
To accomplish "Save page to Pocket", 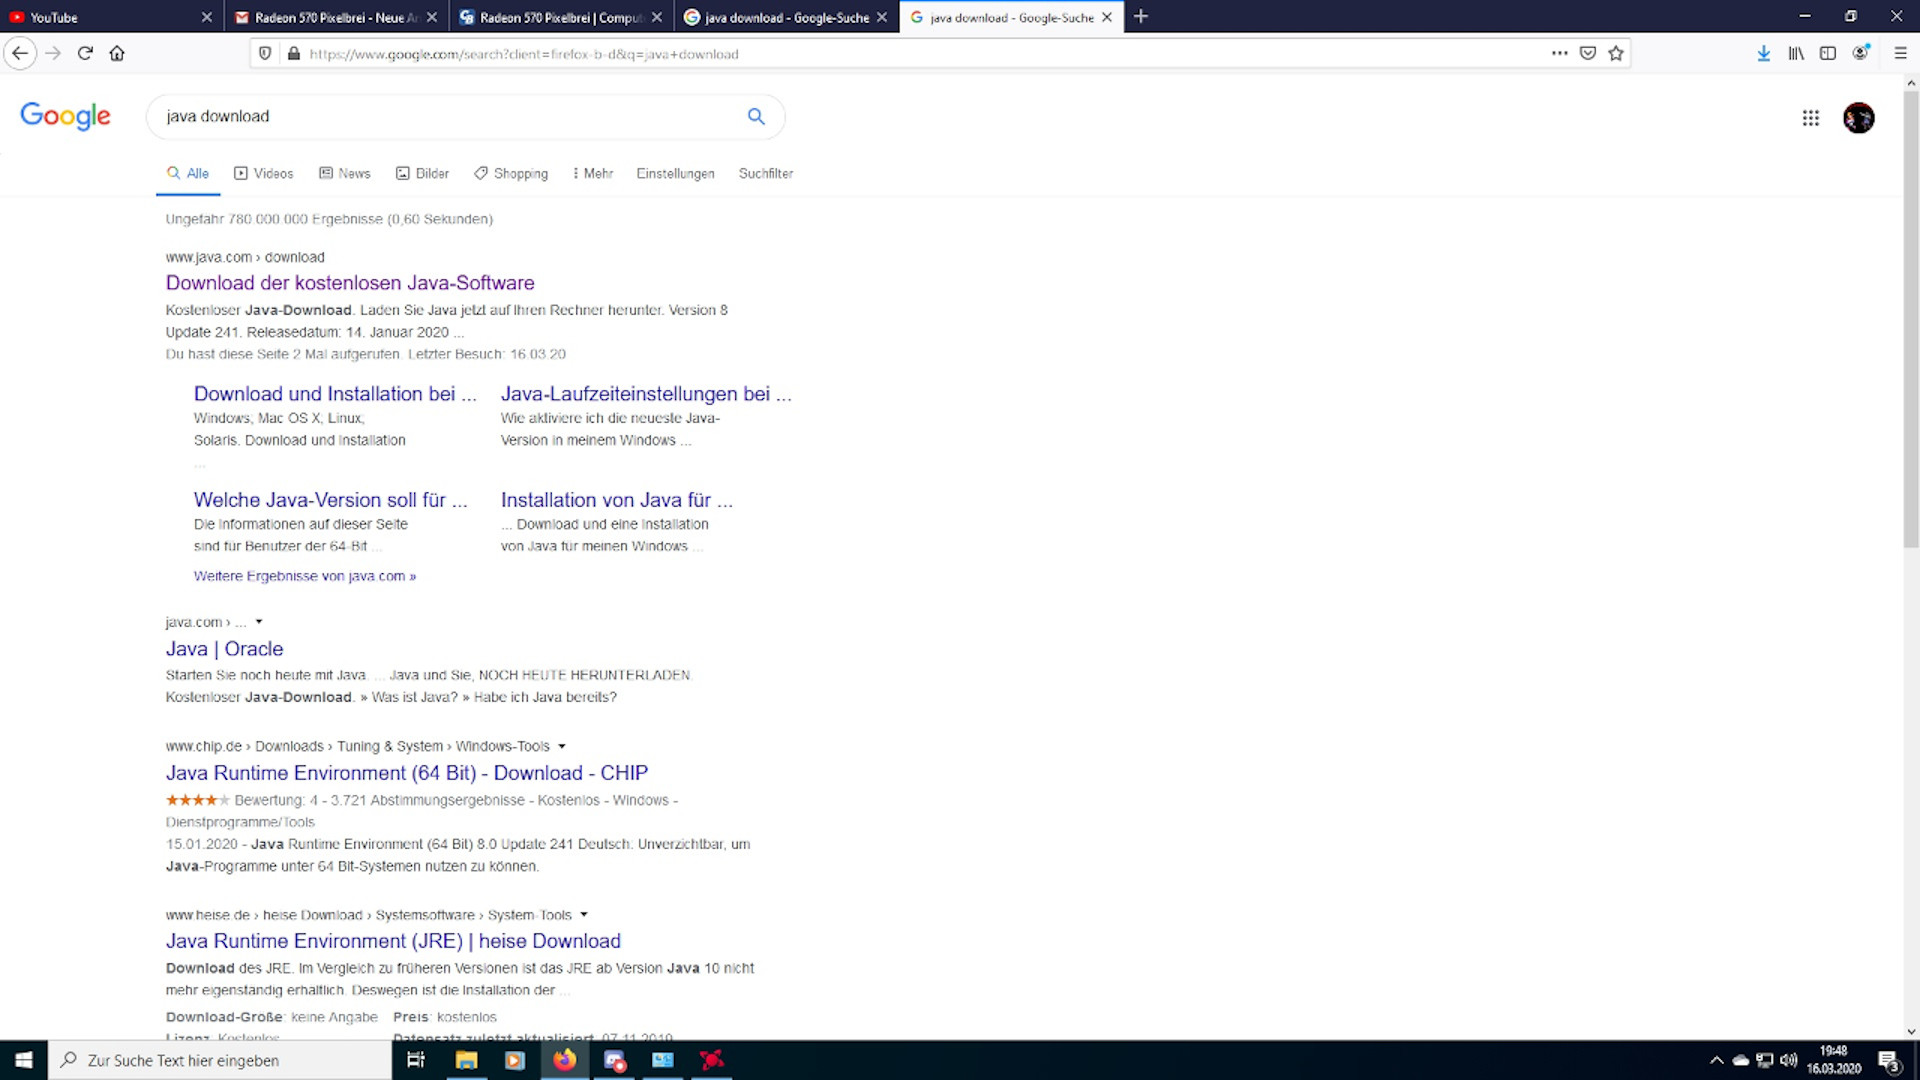I will [x=1588, y=53].
